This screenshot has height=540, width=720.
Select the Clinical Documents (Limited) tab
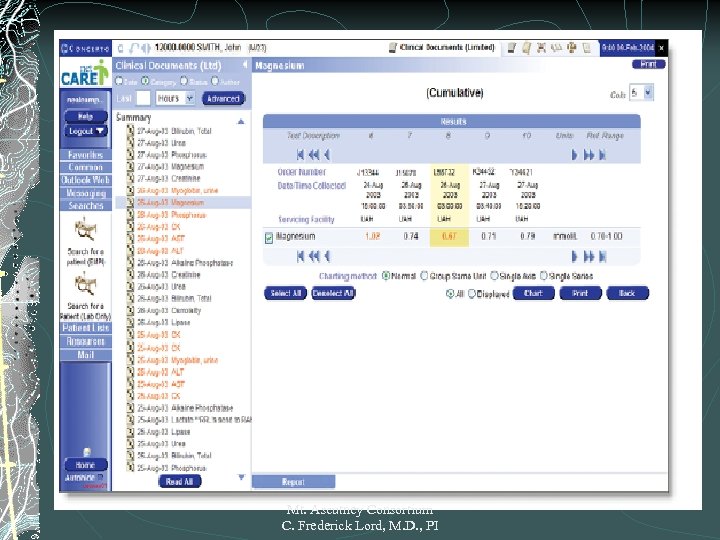(442, 47)
